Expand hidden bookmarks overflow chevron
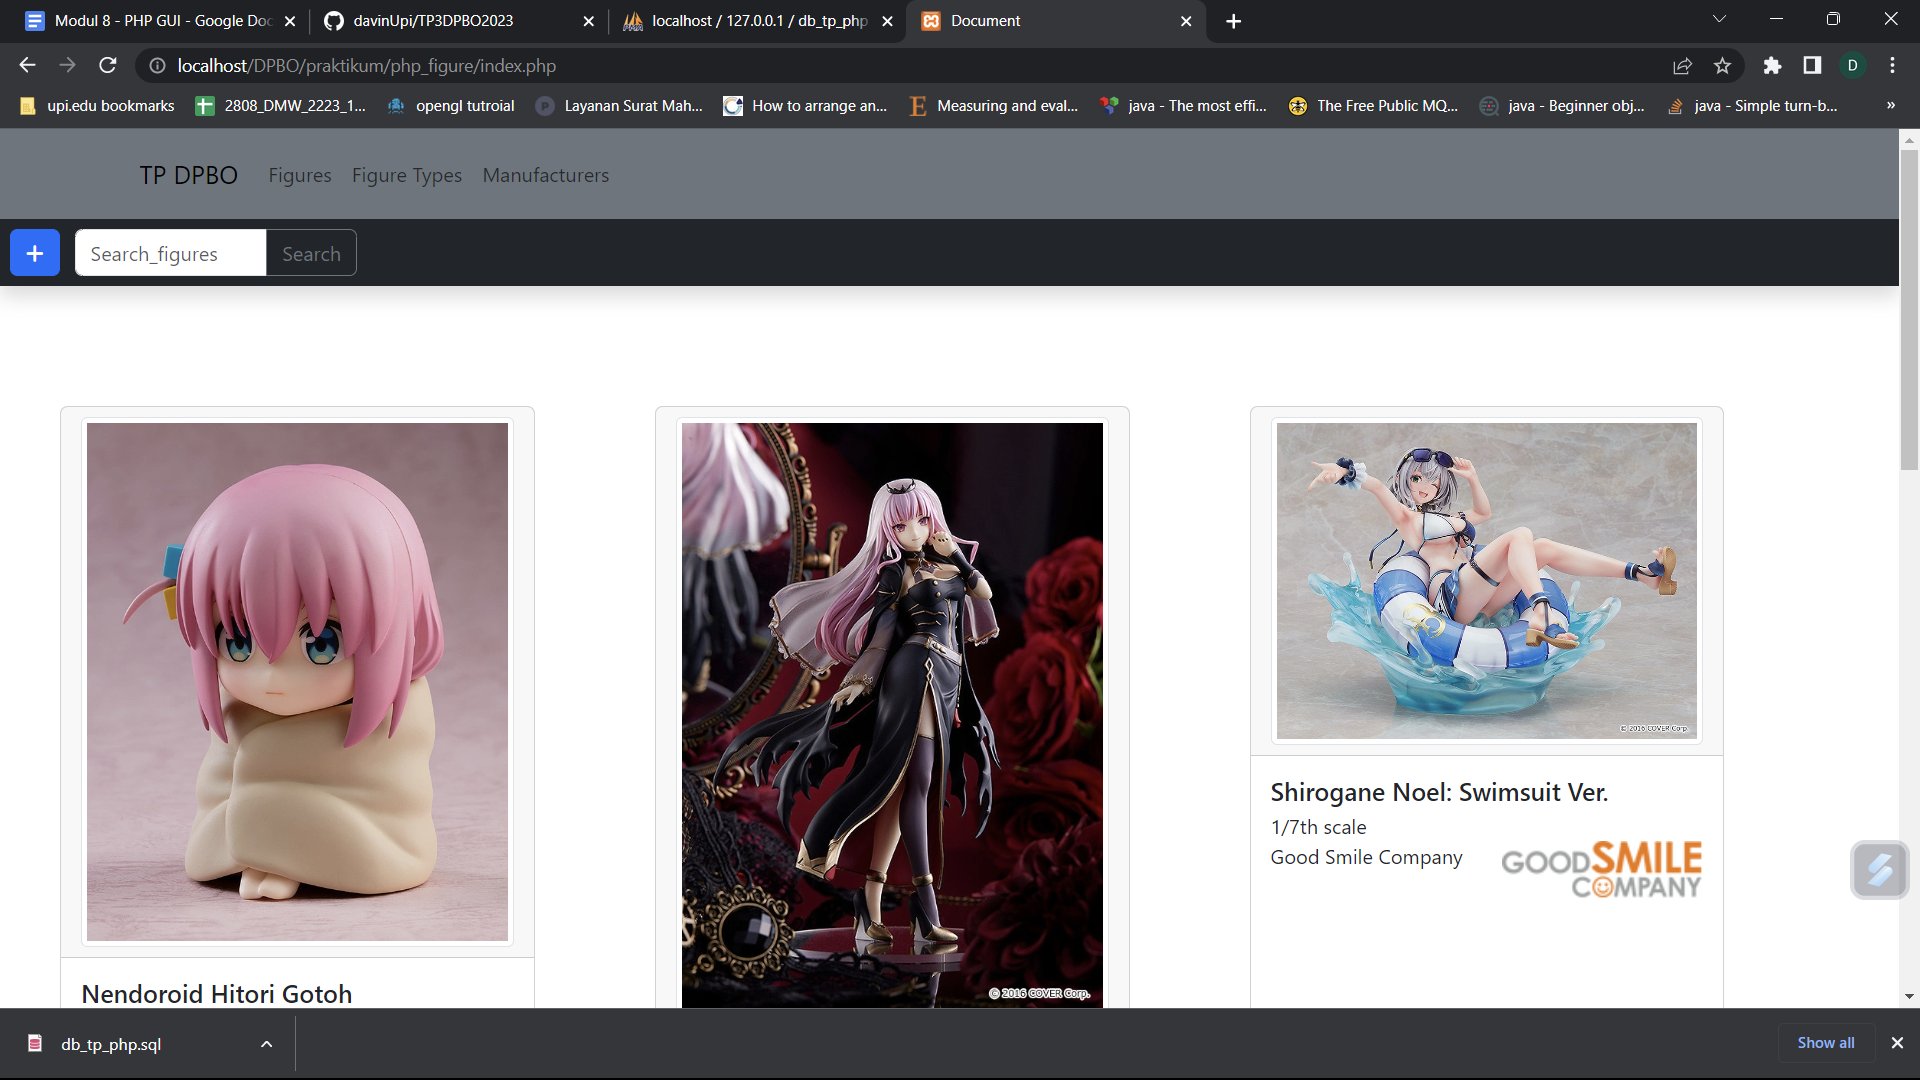The image size is (1920, 1080). tap(1890, 106)
